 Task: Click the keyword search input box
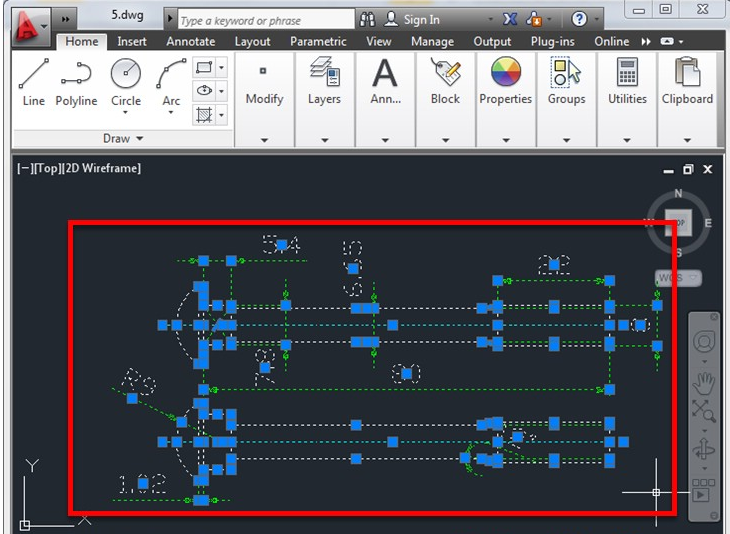tap(266, 20)
